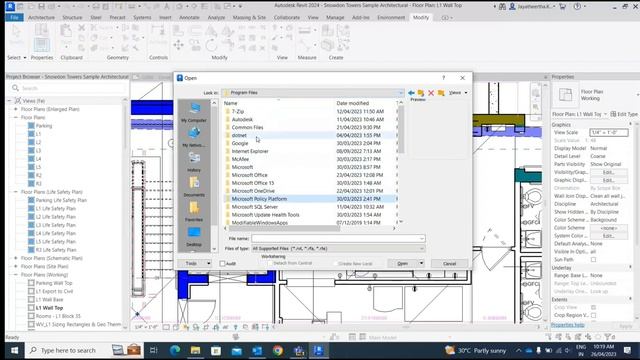This screenshot has height=360, width=640.
Task: Open My Network places shortcut
Action: tap(194, 137)
